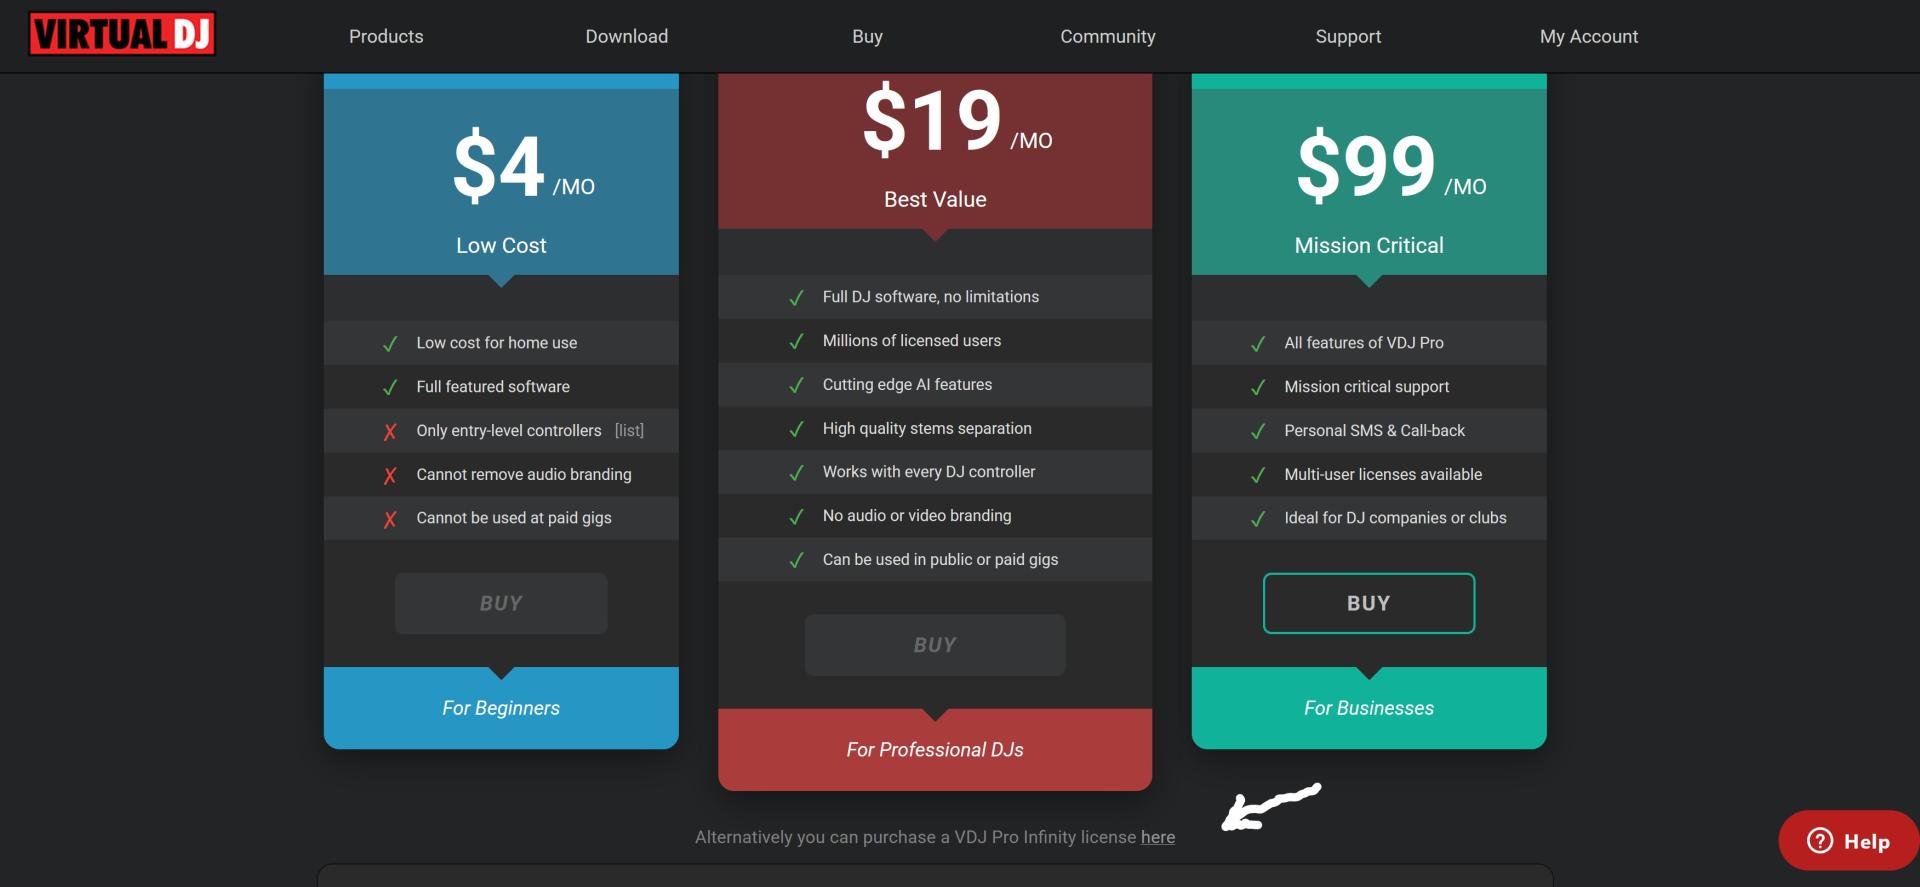Click BUY on the $99 Mission Critical plan
Screen dimensions: 1920x887
[1369, 603]
